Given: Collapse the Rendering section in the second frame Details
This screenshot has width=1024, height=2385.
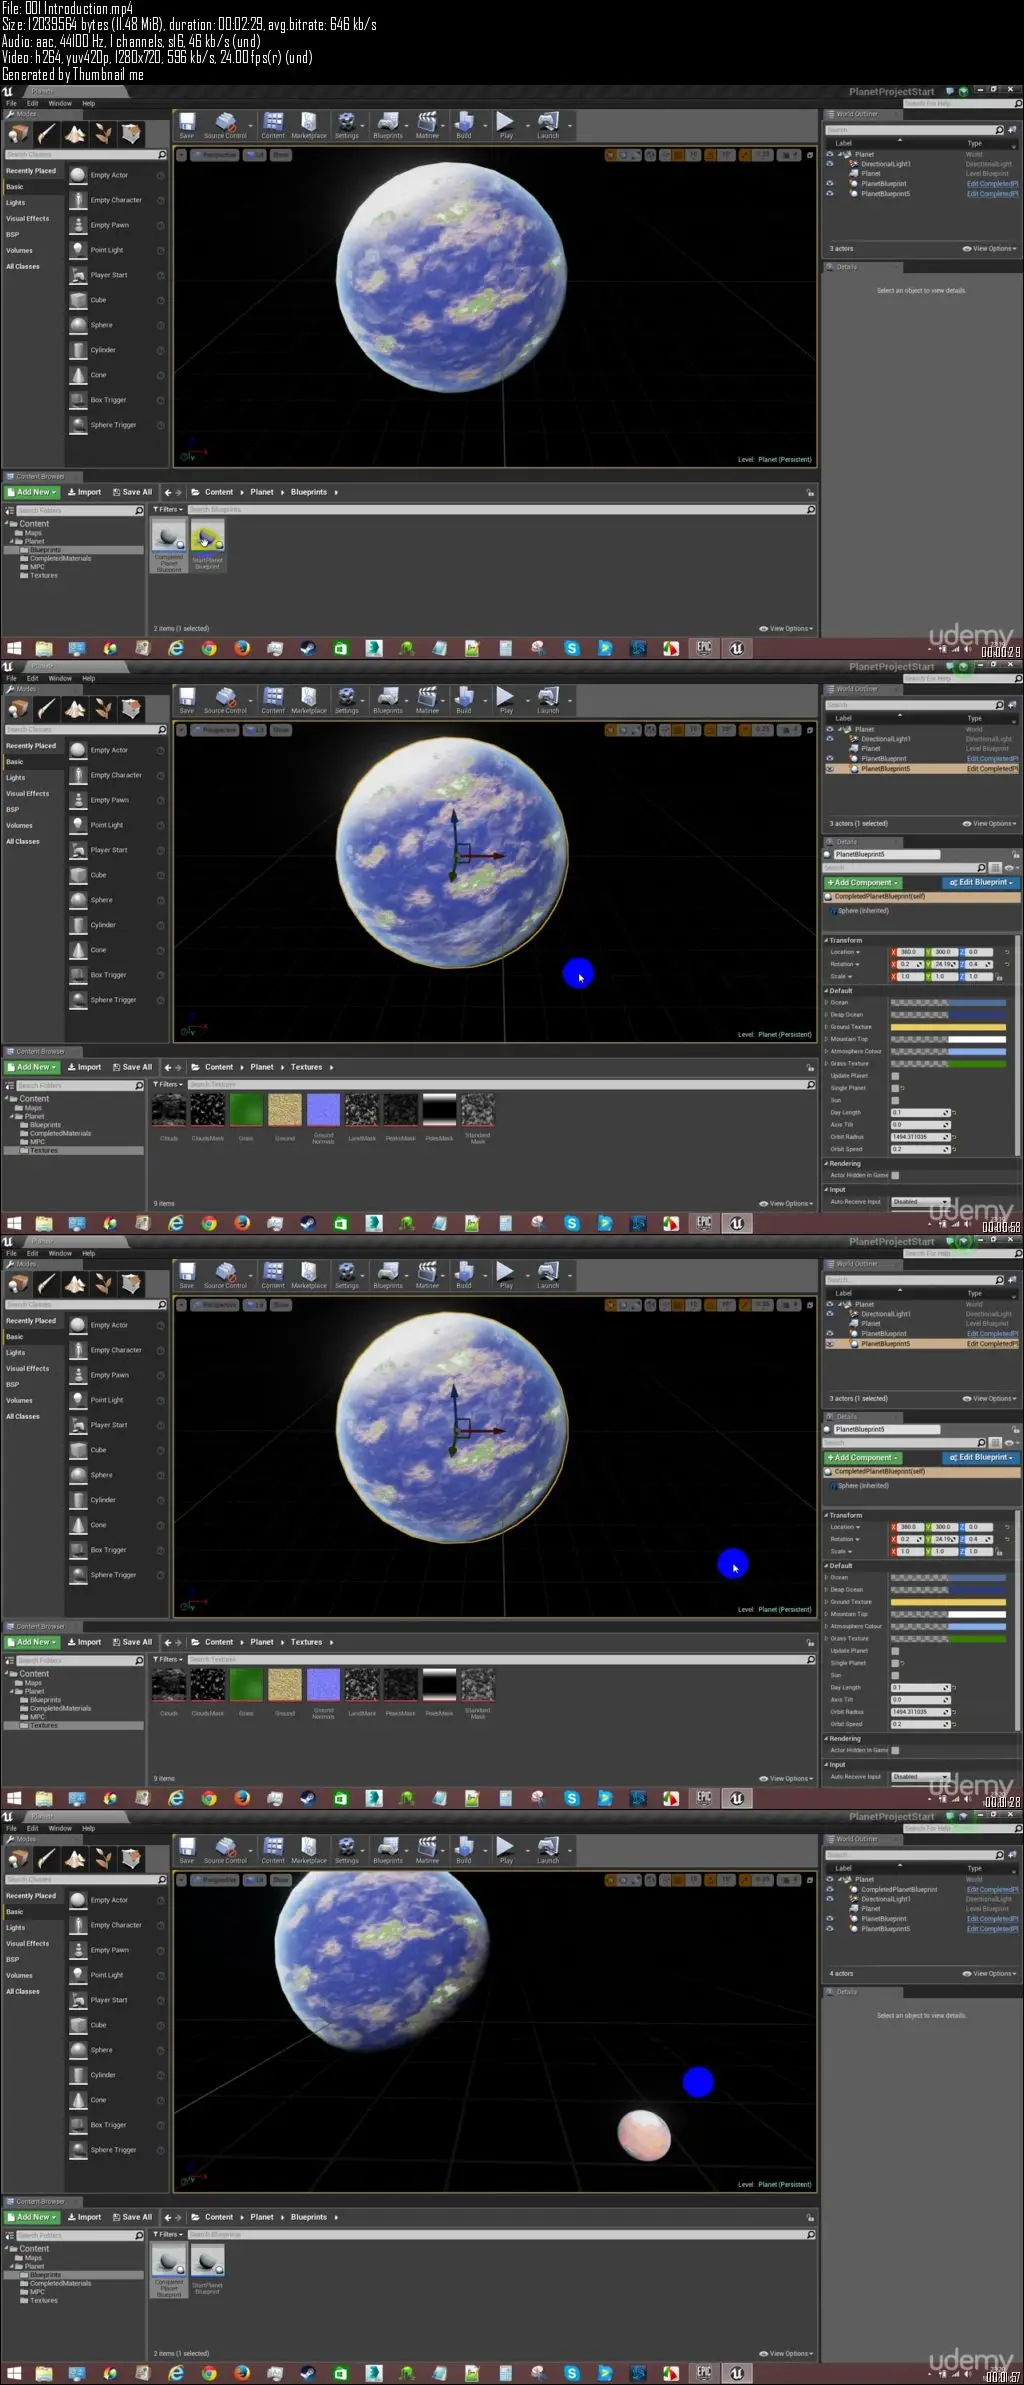Looking at the screenshot, I should tap(826, 1163).
